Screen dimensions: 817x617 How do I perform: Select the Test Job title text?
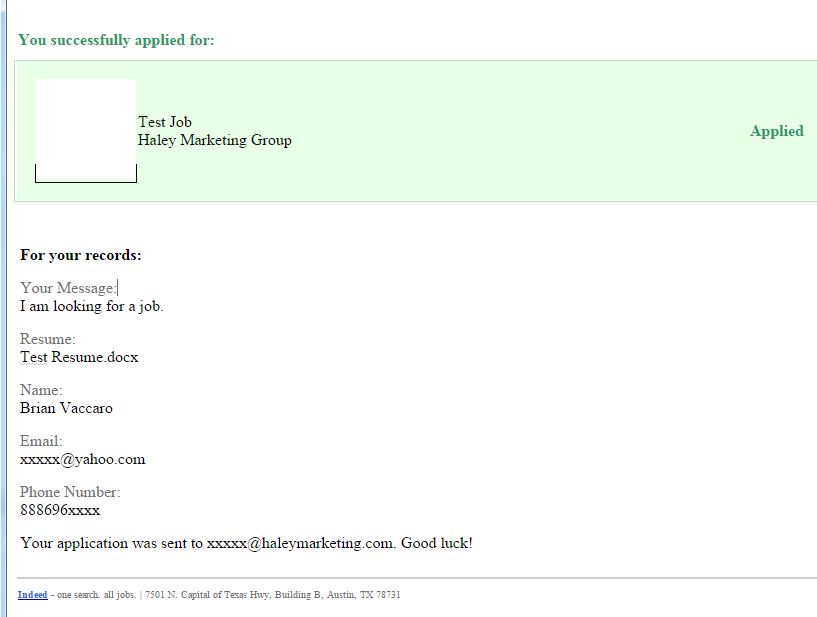click(x=165, y=122)
